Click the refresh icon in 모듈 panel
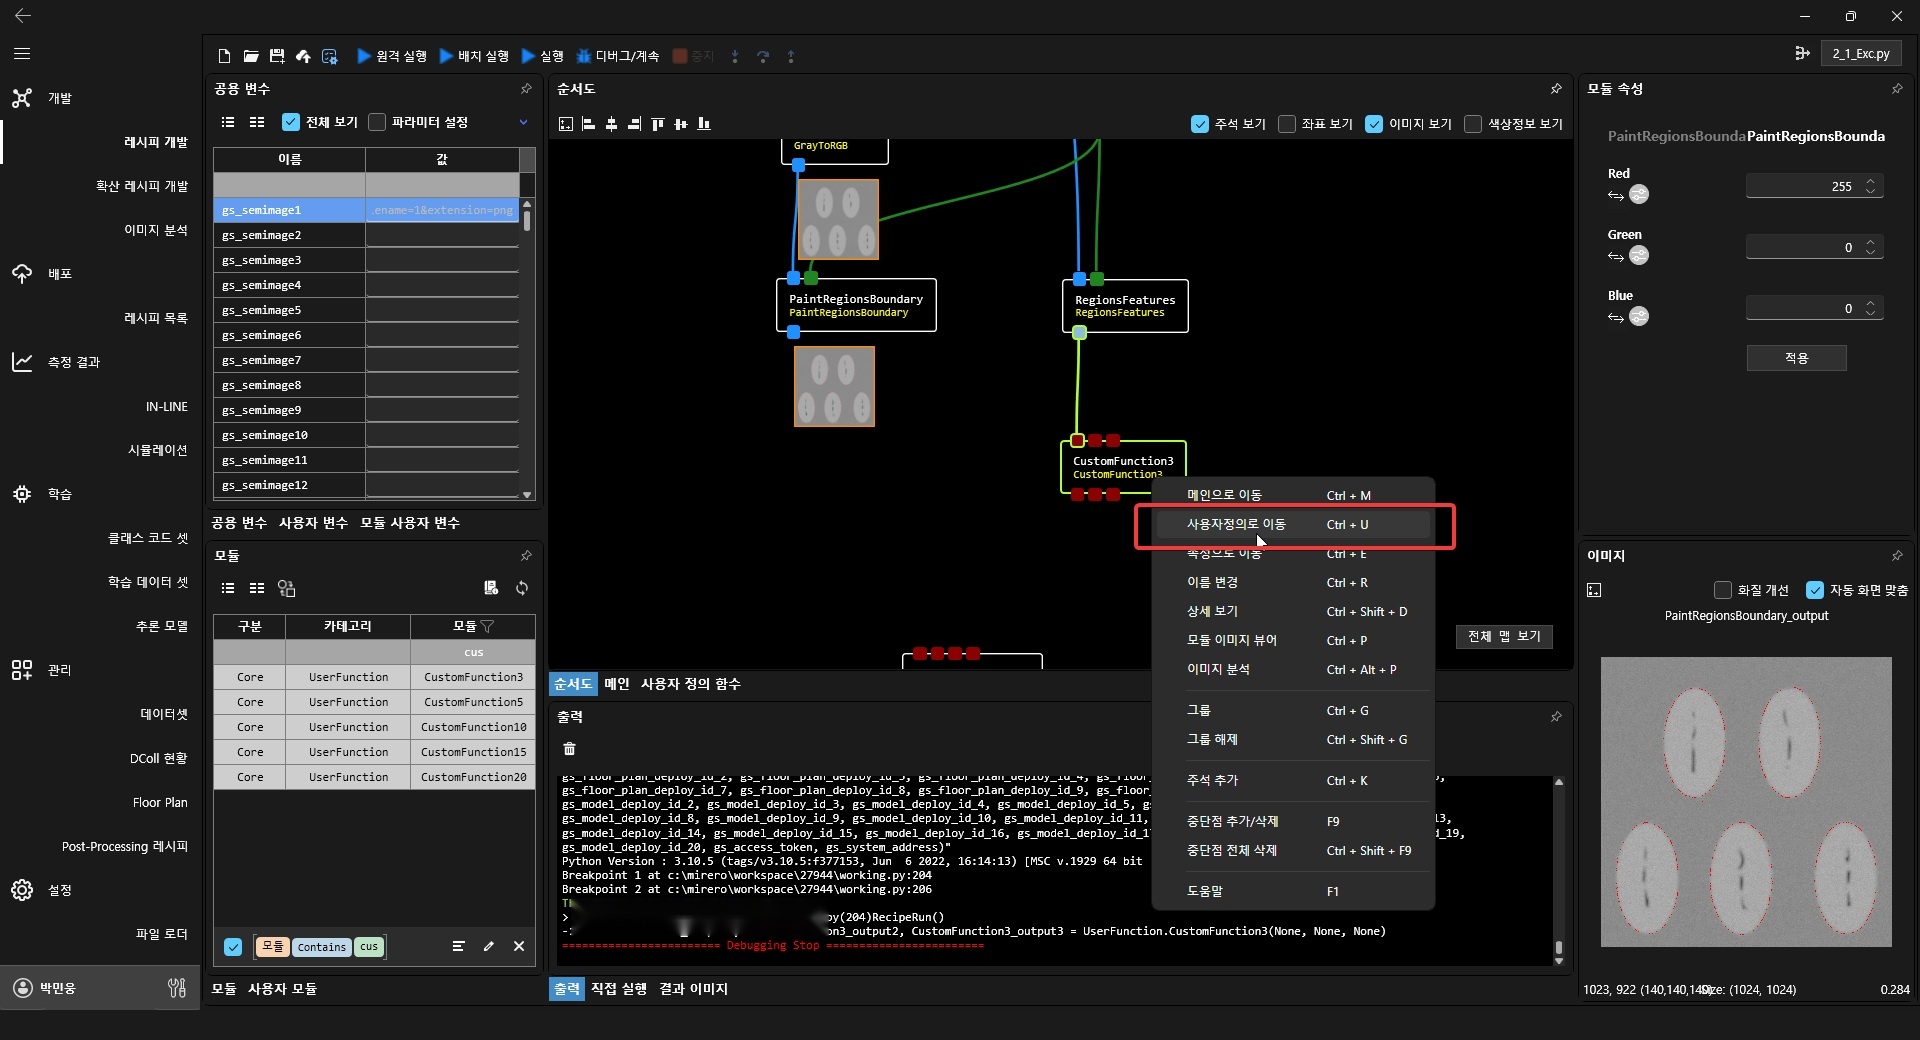1920x1040 pixels. point(522,588)
